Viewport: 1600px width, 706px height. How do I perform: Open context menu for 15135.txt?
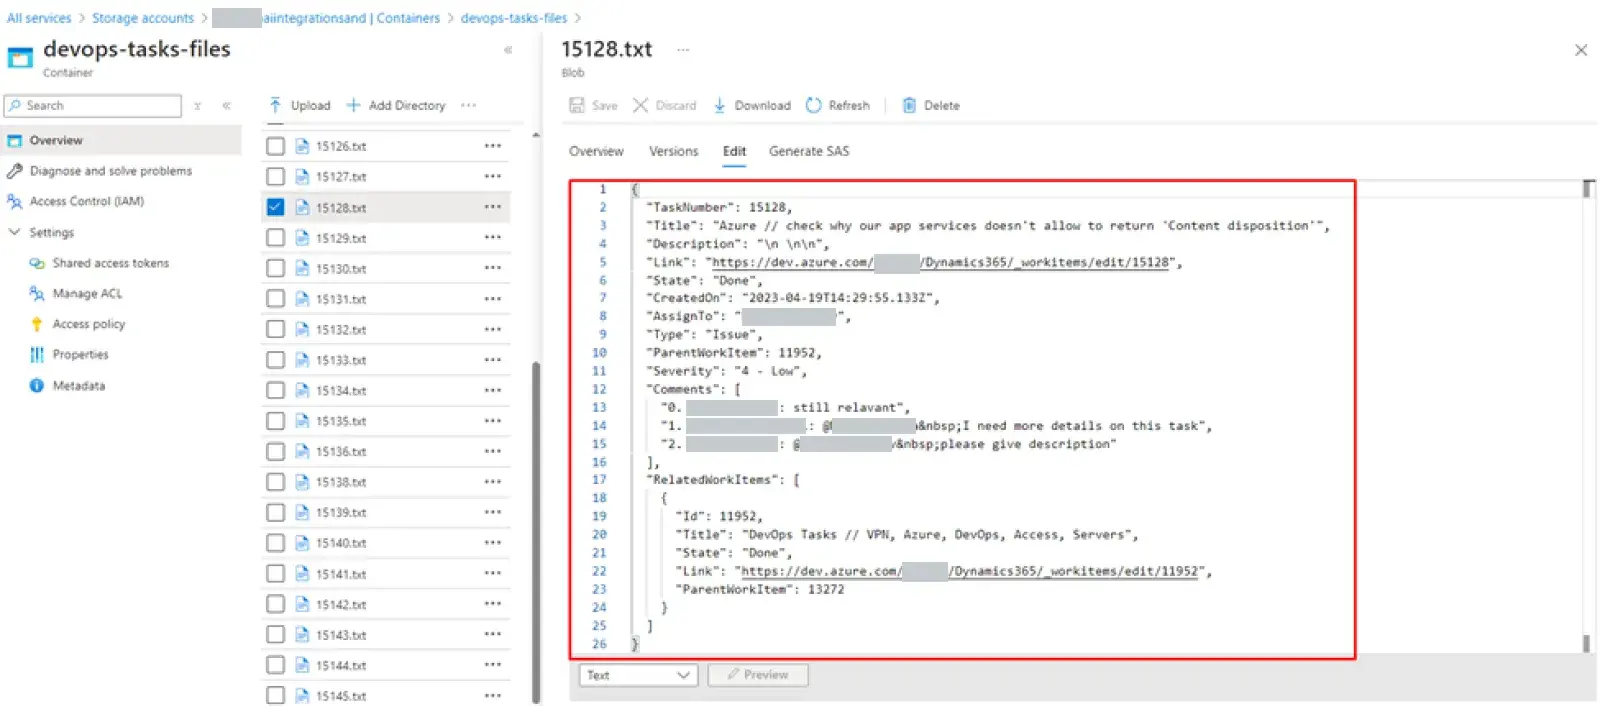click(492, 421)
